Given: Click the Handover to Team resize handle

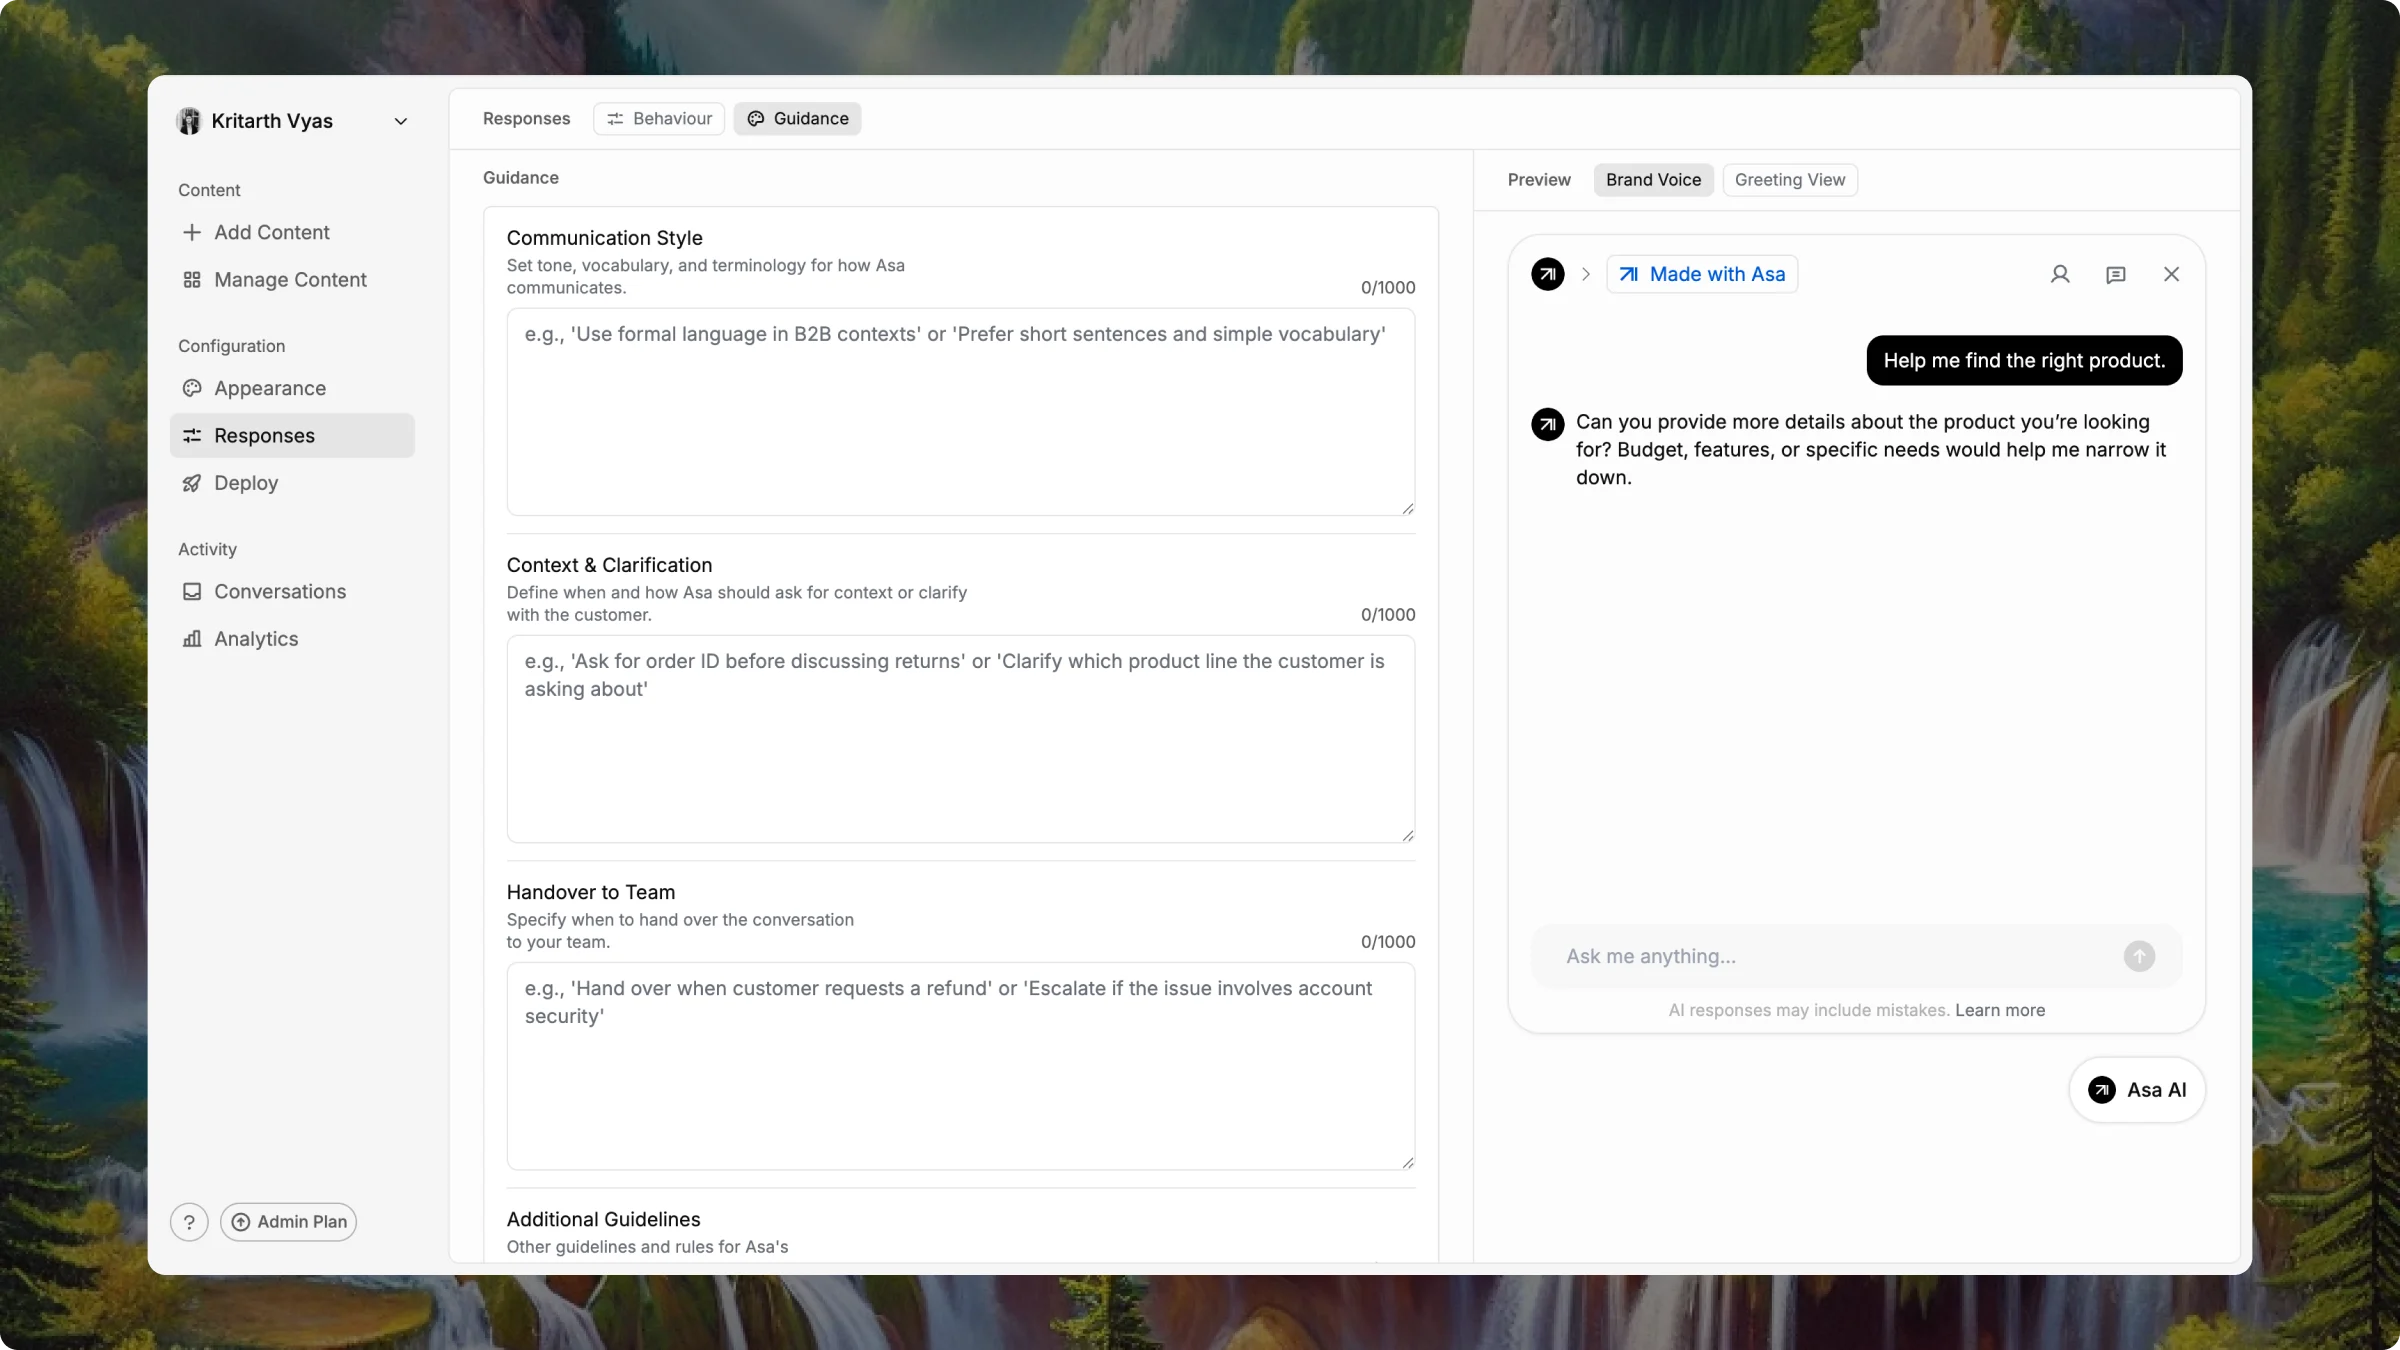Looking at the screenshot, I should (1408, 1163).
